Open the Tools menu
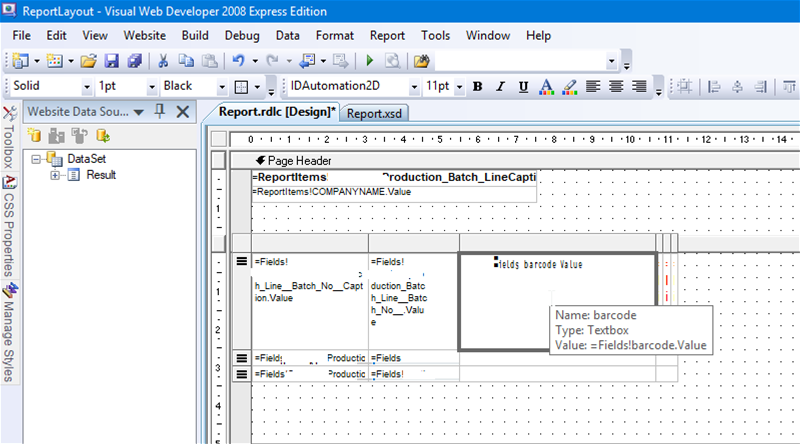Screen dimensions: 800x444 (x=435, y=35)
